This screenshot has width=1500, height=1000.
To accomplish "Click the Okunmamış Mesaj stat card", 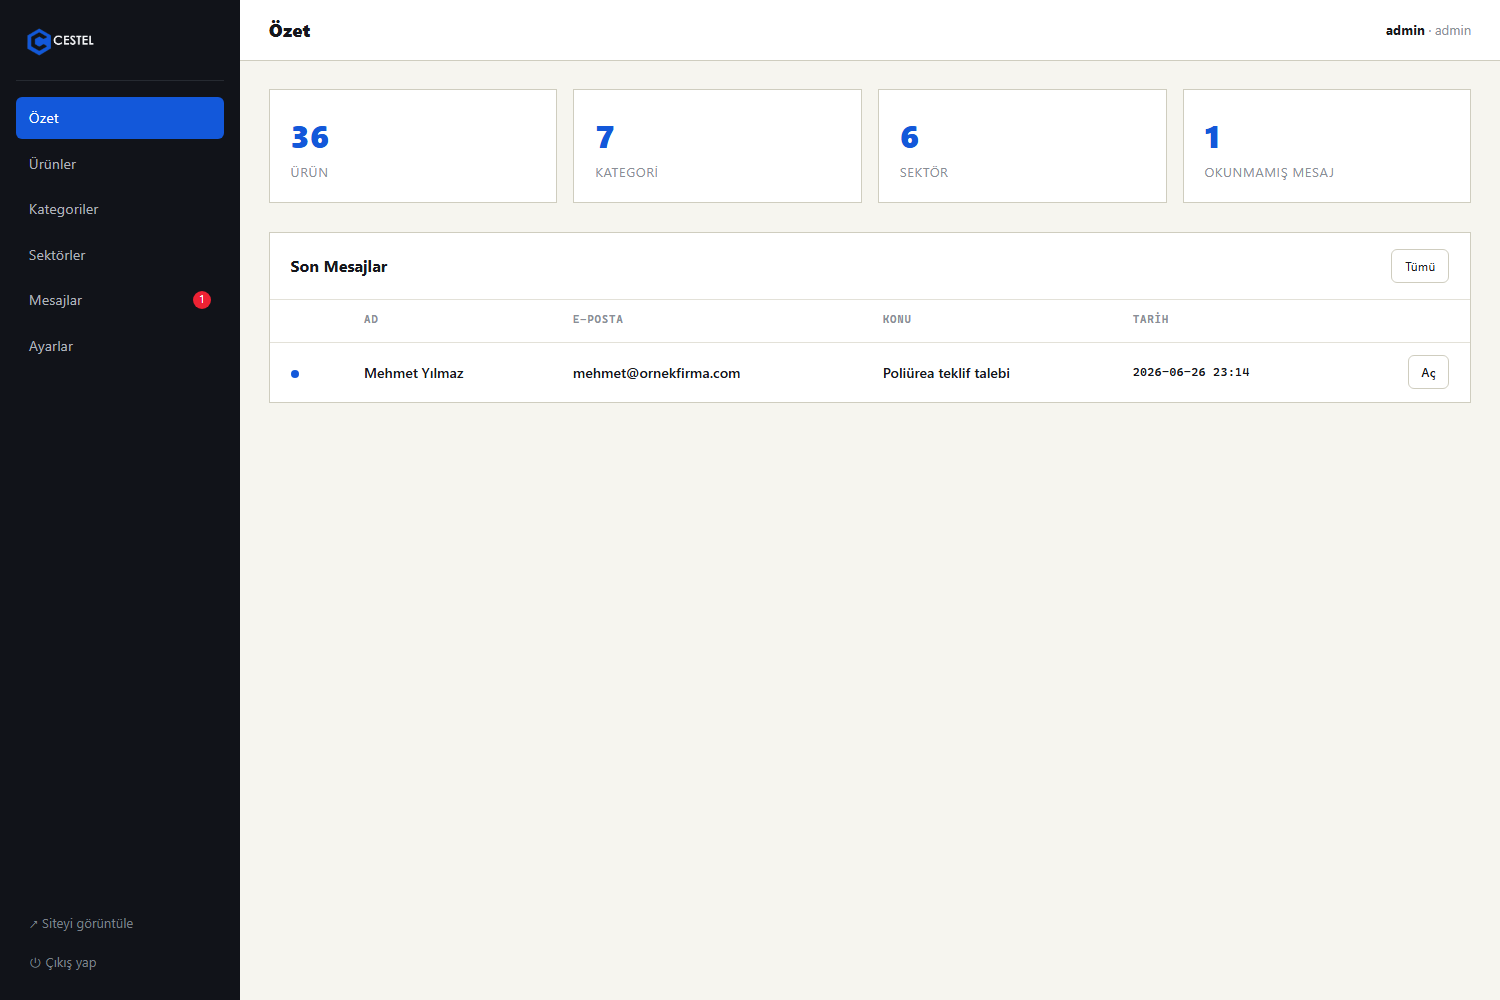I will [1327, 146].
